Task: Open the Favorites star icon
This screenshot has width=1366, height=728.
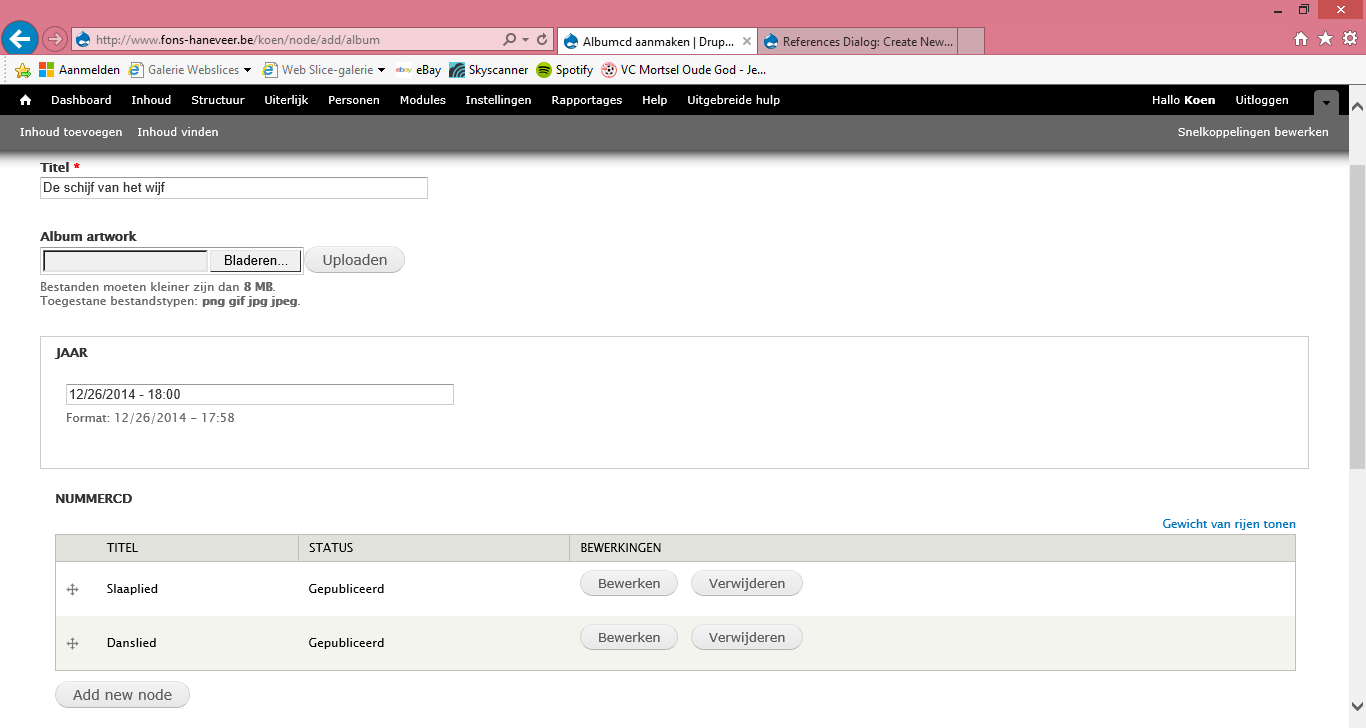Action: (1325, 39)
